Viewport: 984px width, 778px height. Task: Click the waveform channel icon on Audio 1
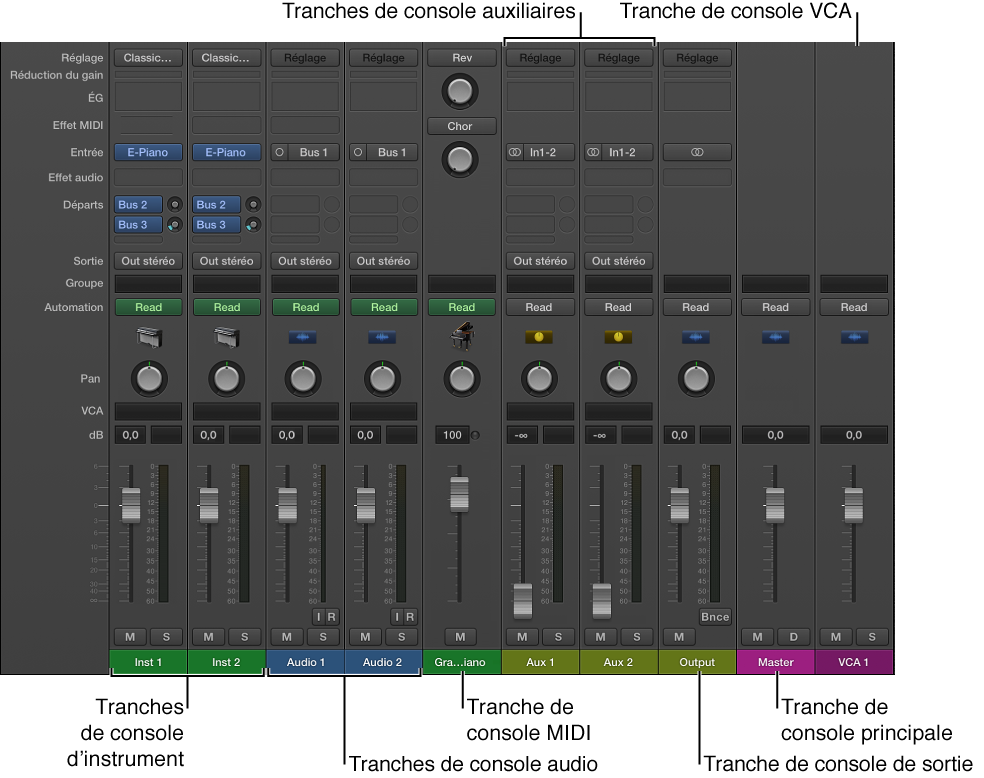[305, 337]
